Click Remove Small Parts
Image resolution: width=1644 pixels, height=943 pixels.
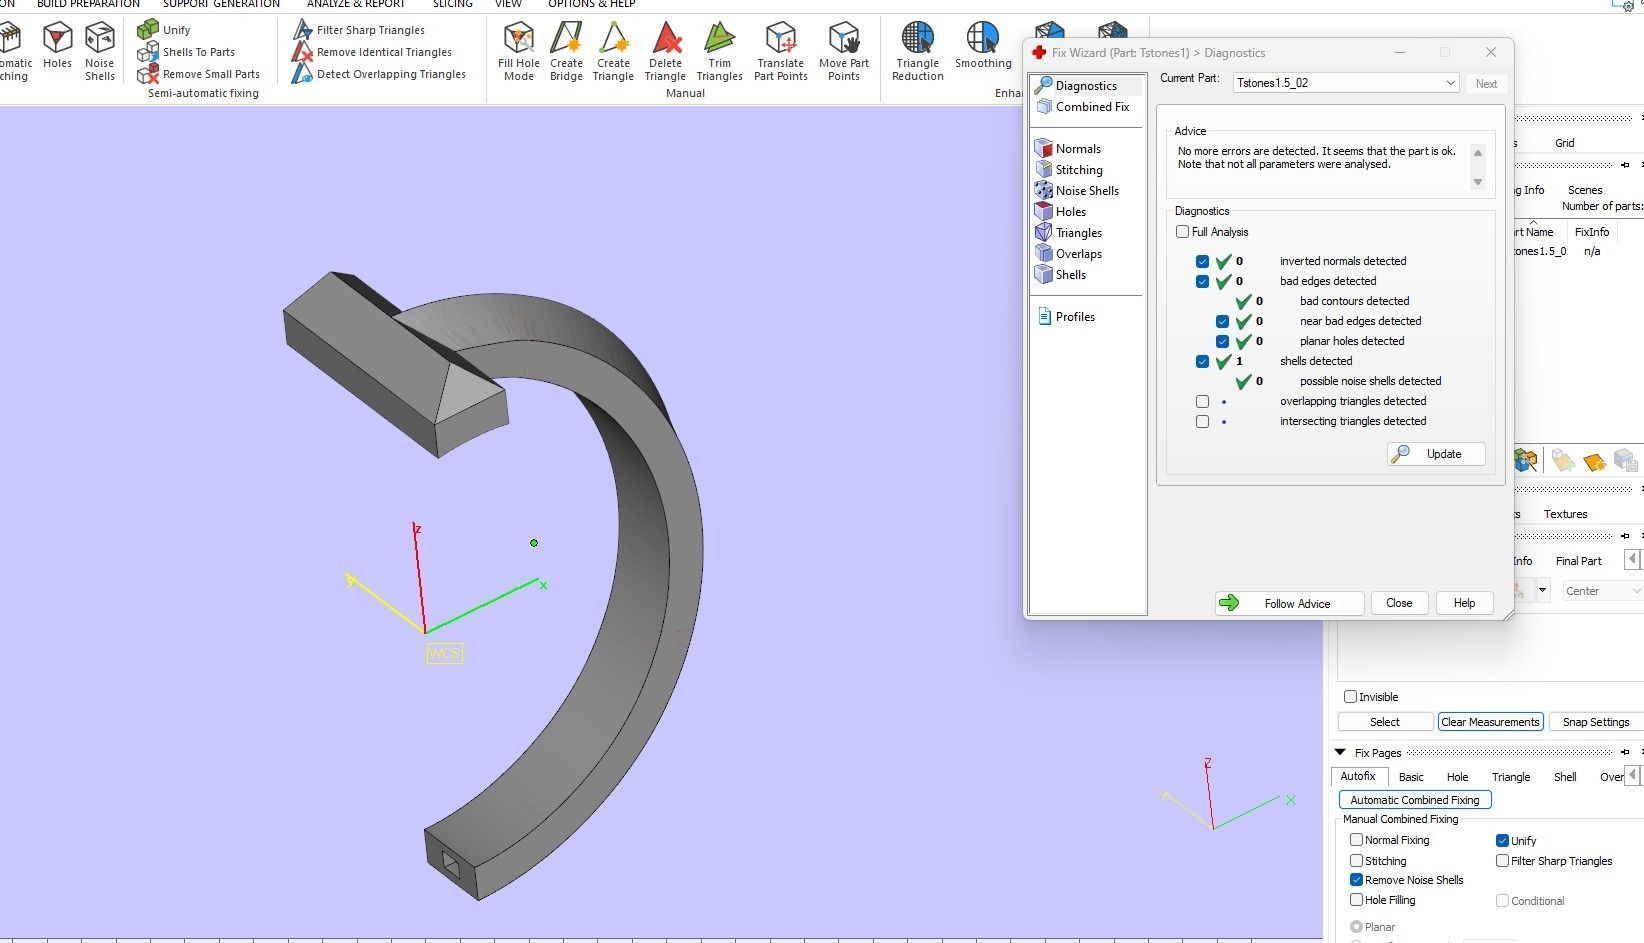click(198, 74)
